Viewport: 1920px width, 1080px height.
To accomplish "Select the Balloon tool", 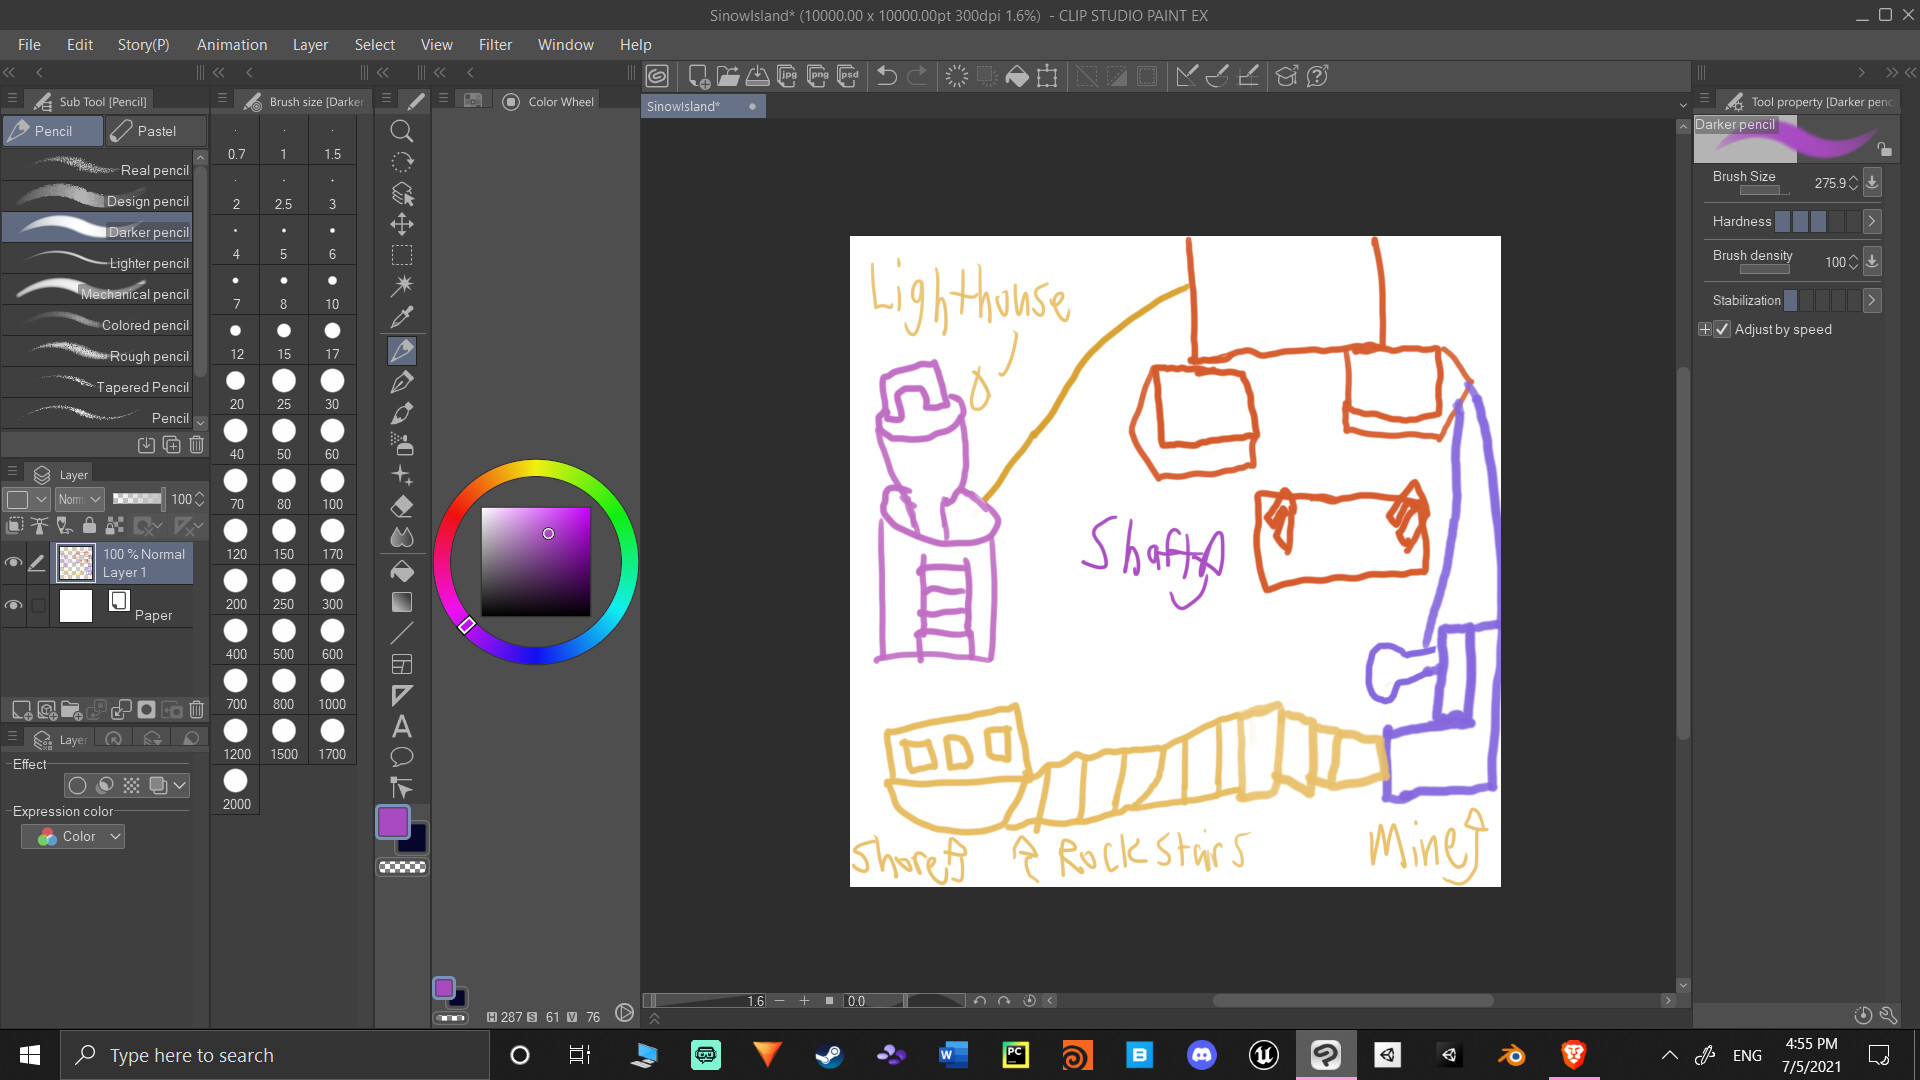I will [402, 757].
